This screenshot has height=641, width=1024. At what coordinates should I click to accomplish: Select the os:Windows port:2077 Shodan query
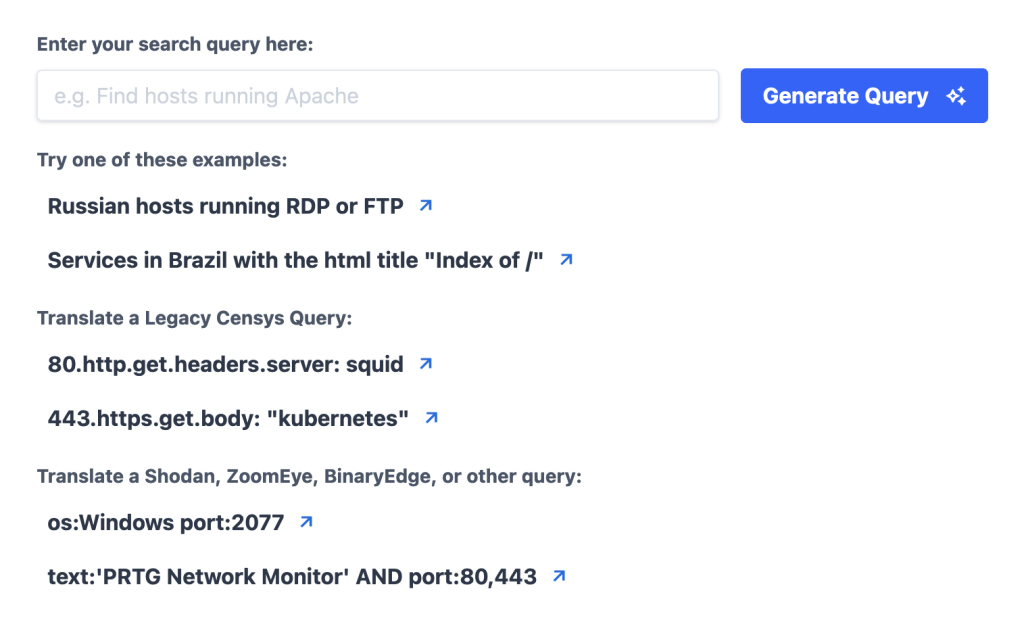coord(166,523)
